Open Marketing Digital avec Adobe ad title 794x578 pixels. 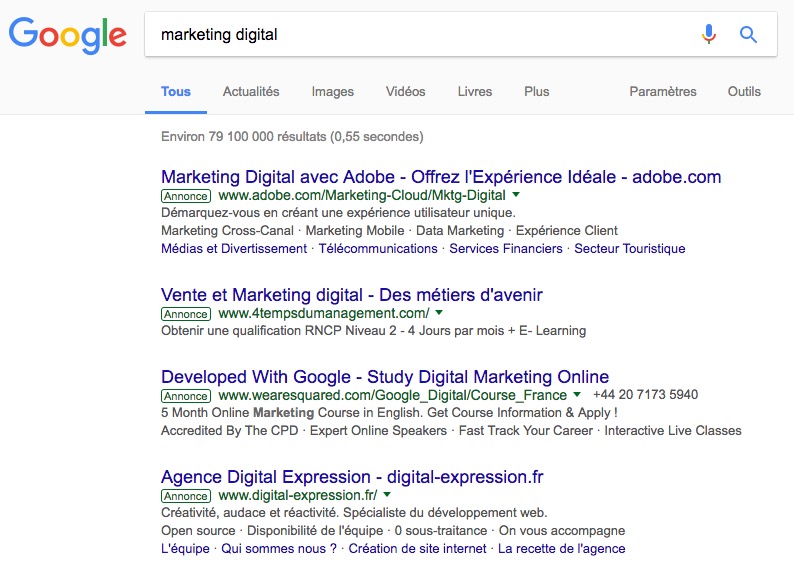441,177
